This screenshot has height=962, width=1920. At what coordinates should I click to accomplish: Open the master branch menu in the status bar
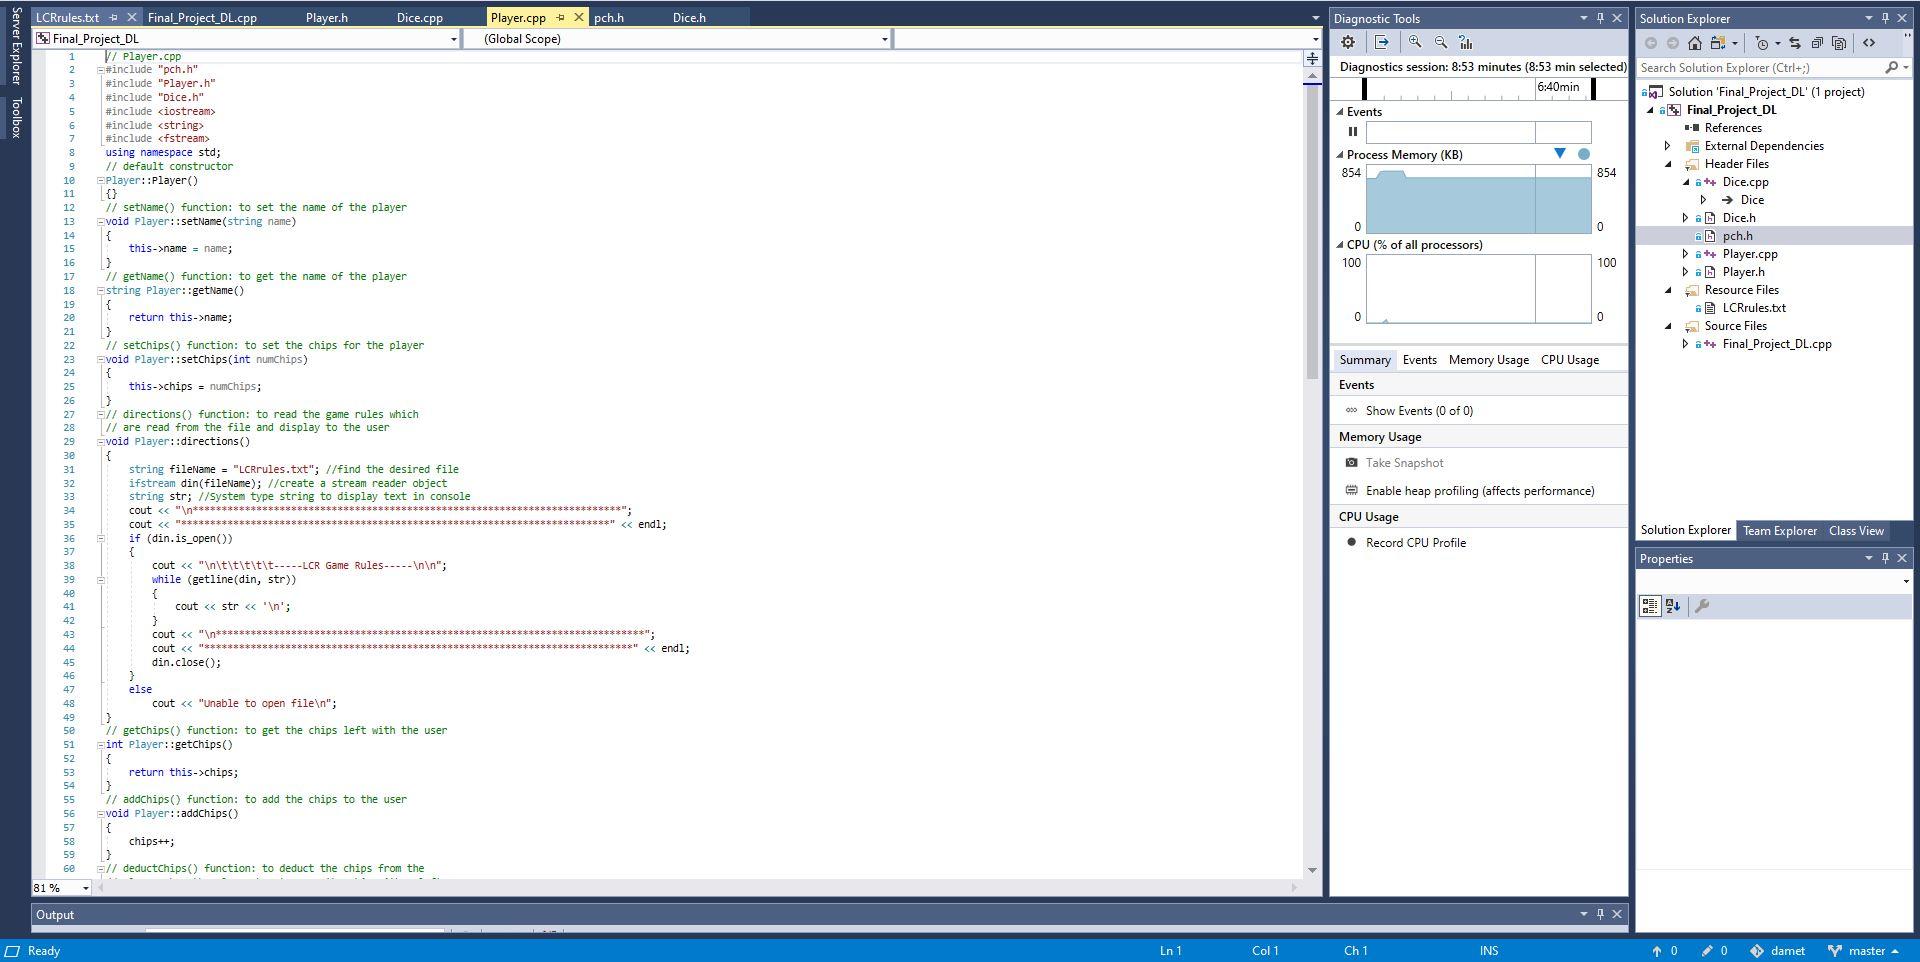coord(1865,951)
